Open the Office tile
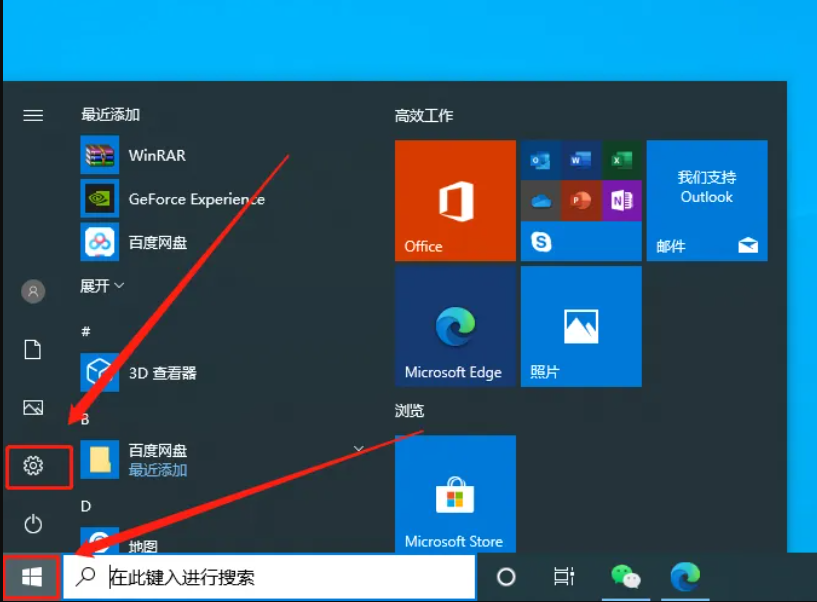This screenshot has width=817, height=602. click(455, 201)
